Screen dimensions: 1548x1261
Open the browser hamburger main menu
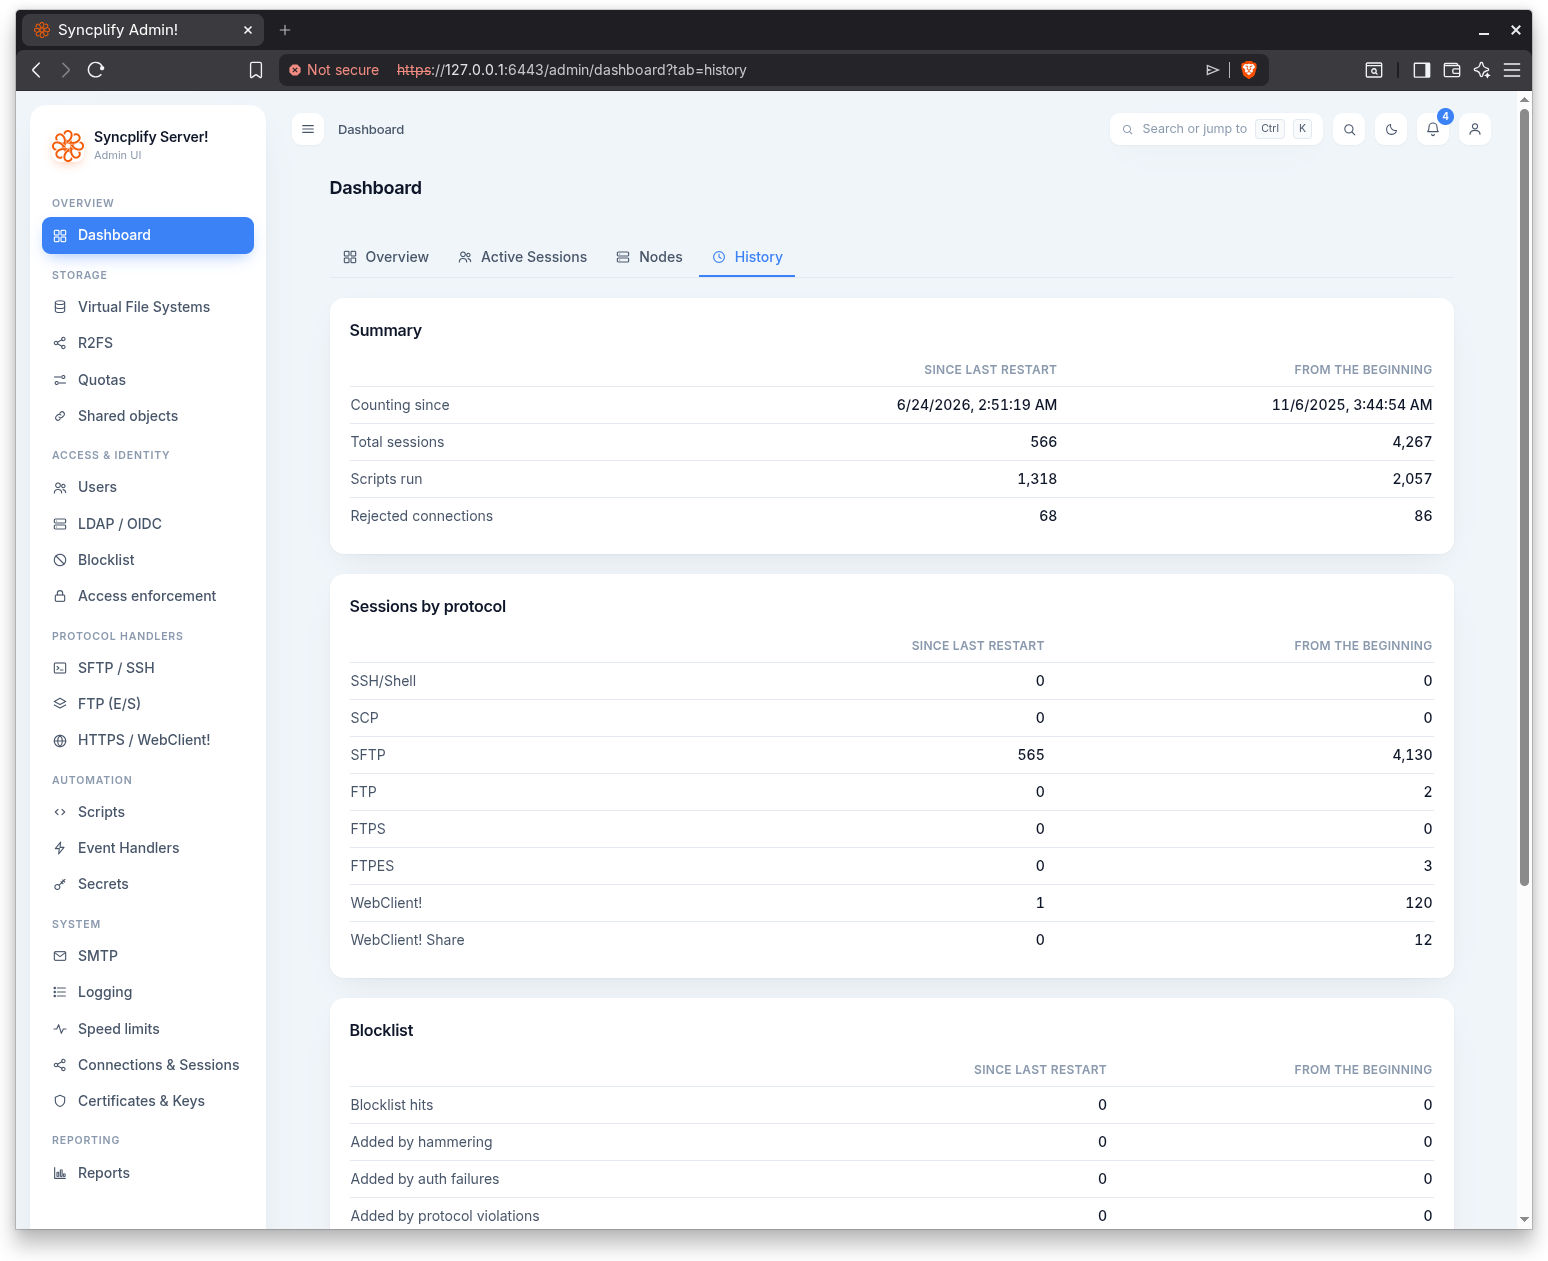coord(1512,70)
